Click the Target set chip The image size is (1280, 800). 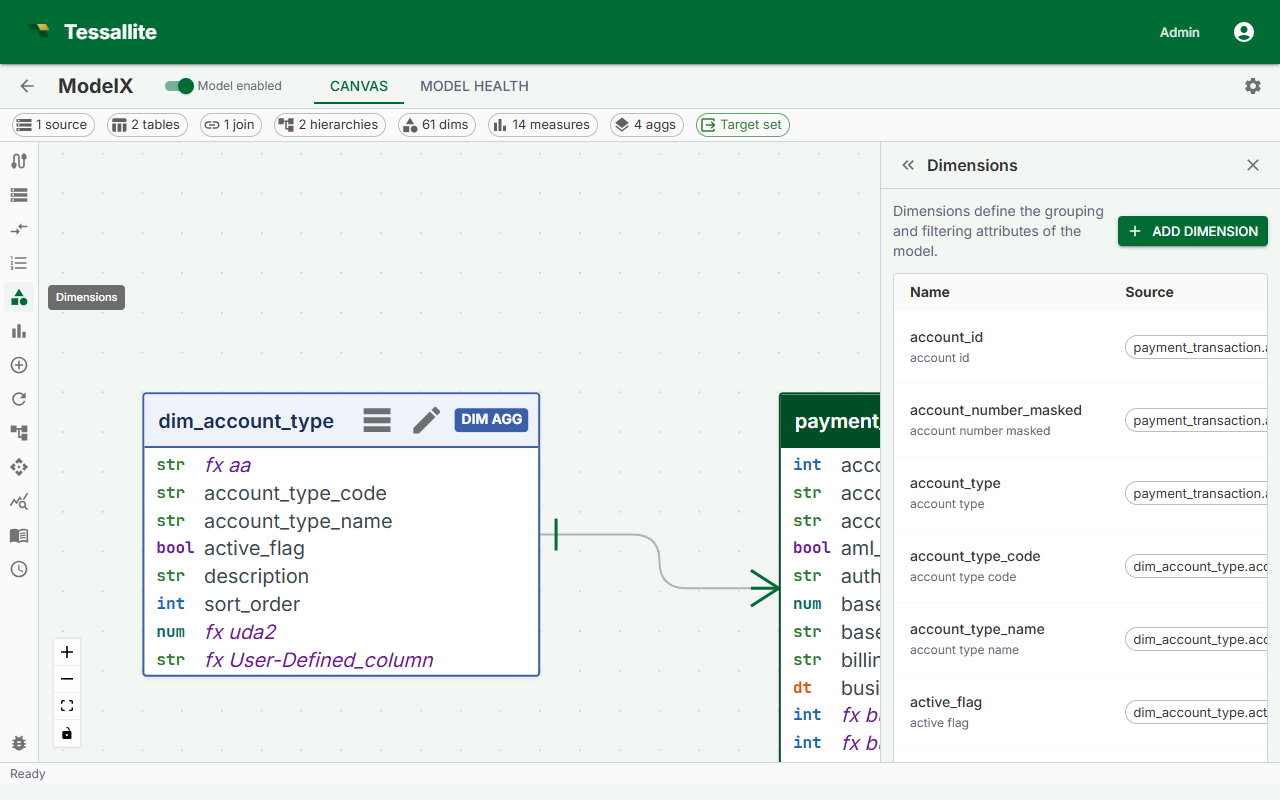coord(743,125)
